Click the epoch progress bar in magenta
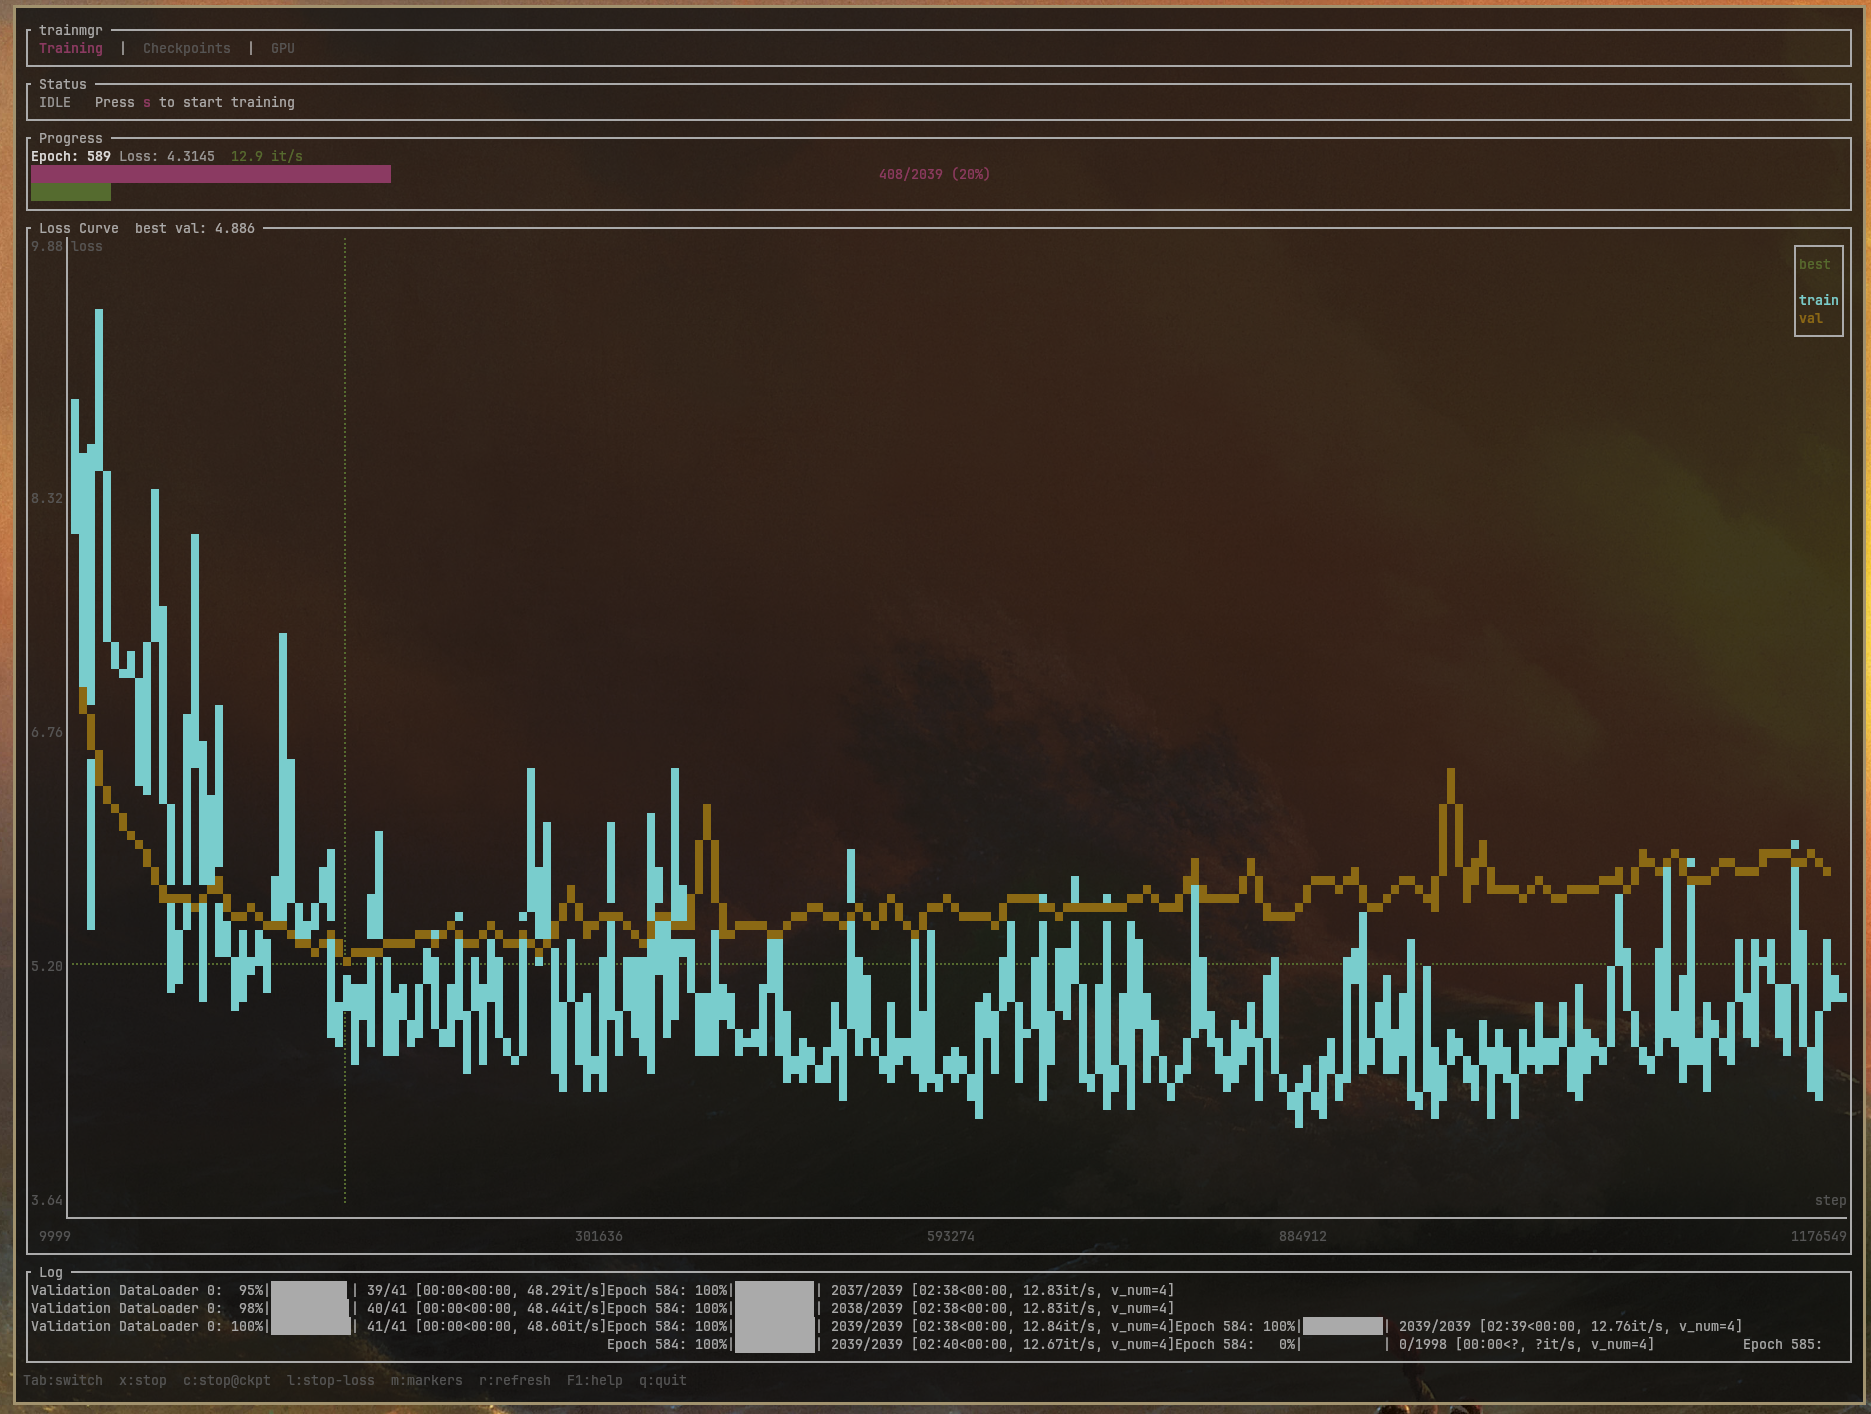Image resolution: width=1871 pixels, height=1414 pixels. (x=211, y=174)
